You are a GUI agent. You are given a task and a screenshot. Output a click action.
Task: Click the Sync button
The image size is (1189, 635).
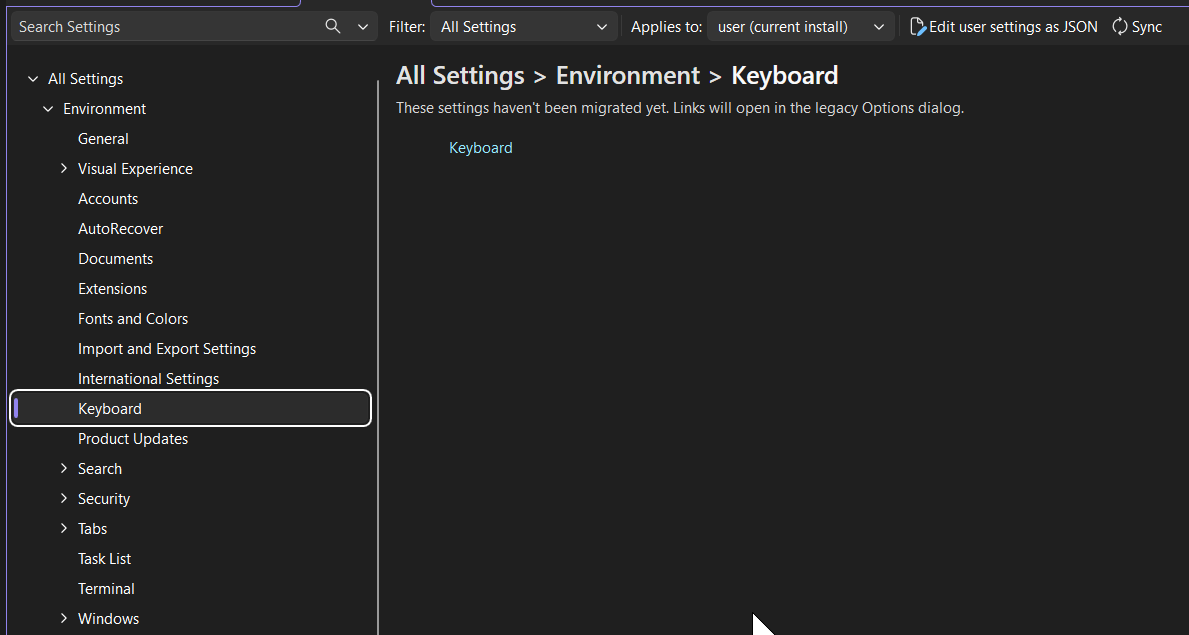1137,27
